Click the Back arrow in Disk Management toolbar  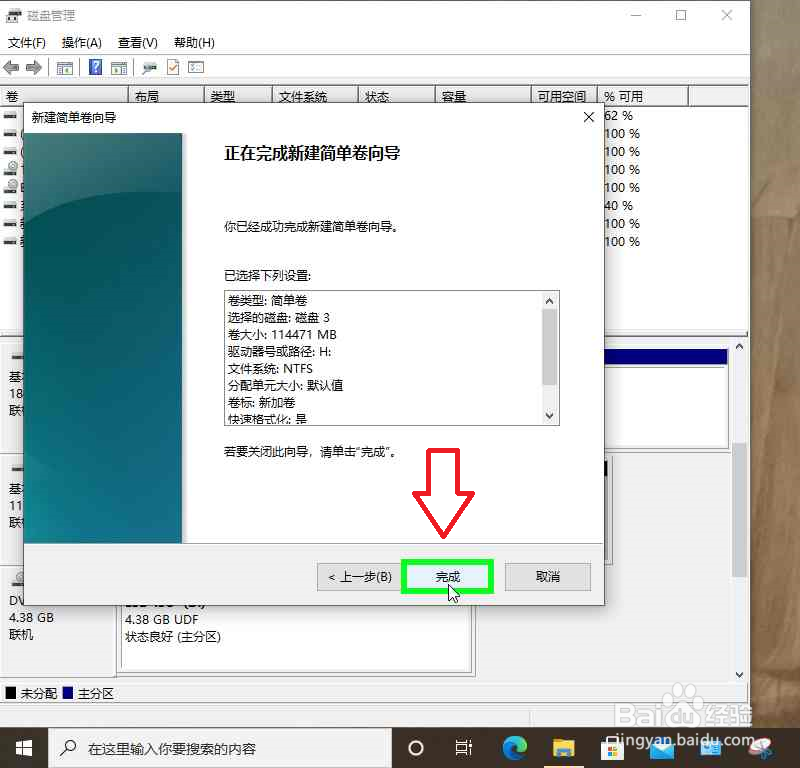(x=11, y=67)
